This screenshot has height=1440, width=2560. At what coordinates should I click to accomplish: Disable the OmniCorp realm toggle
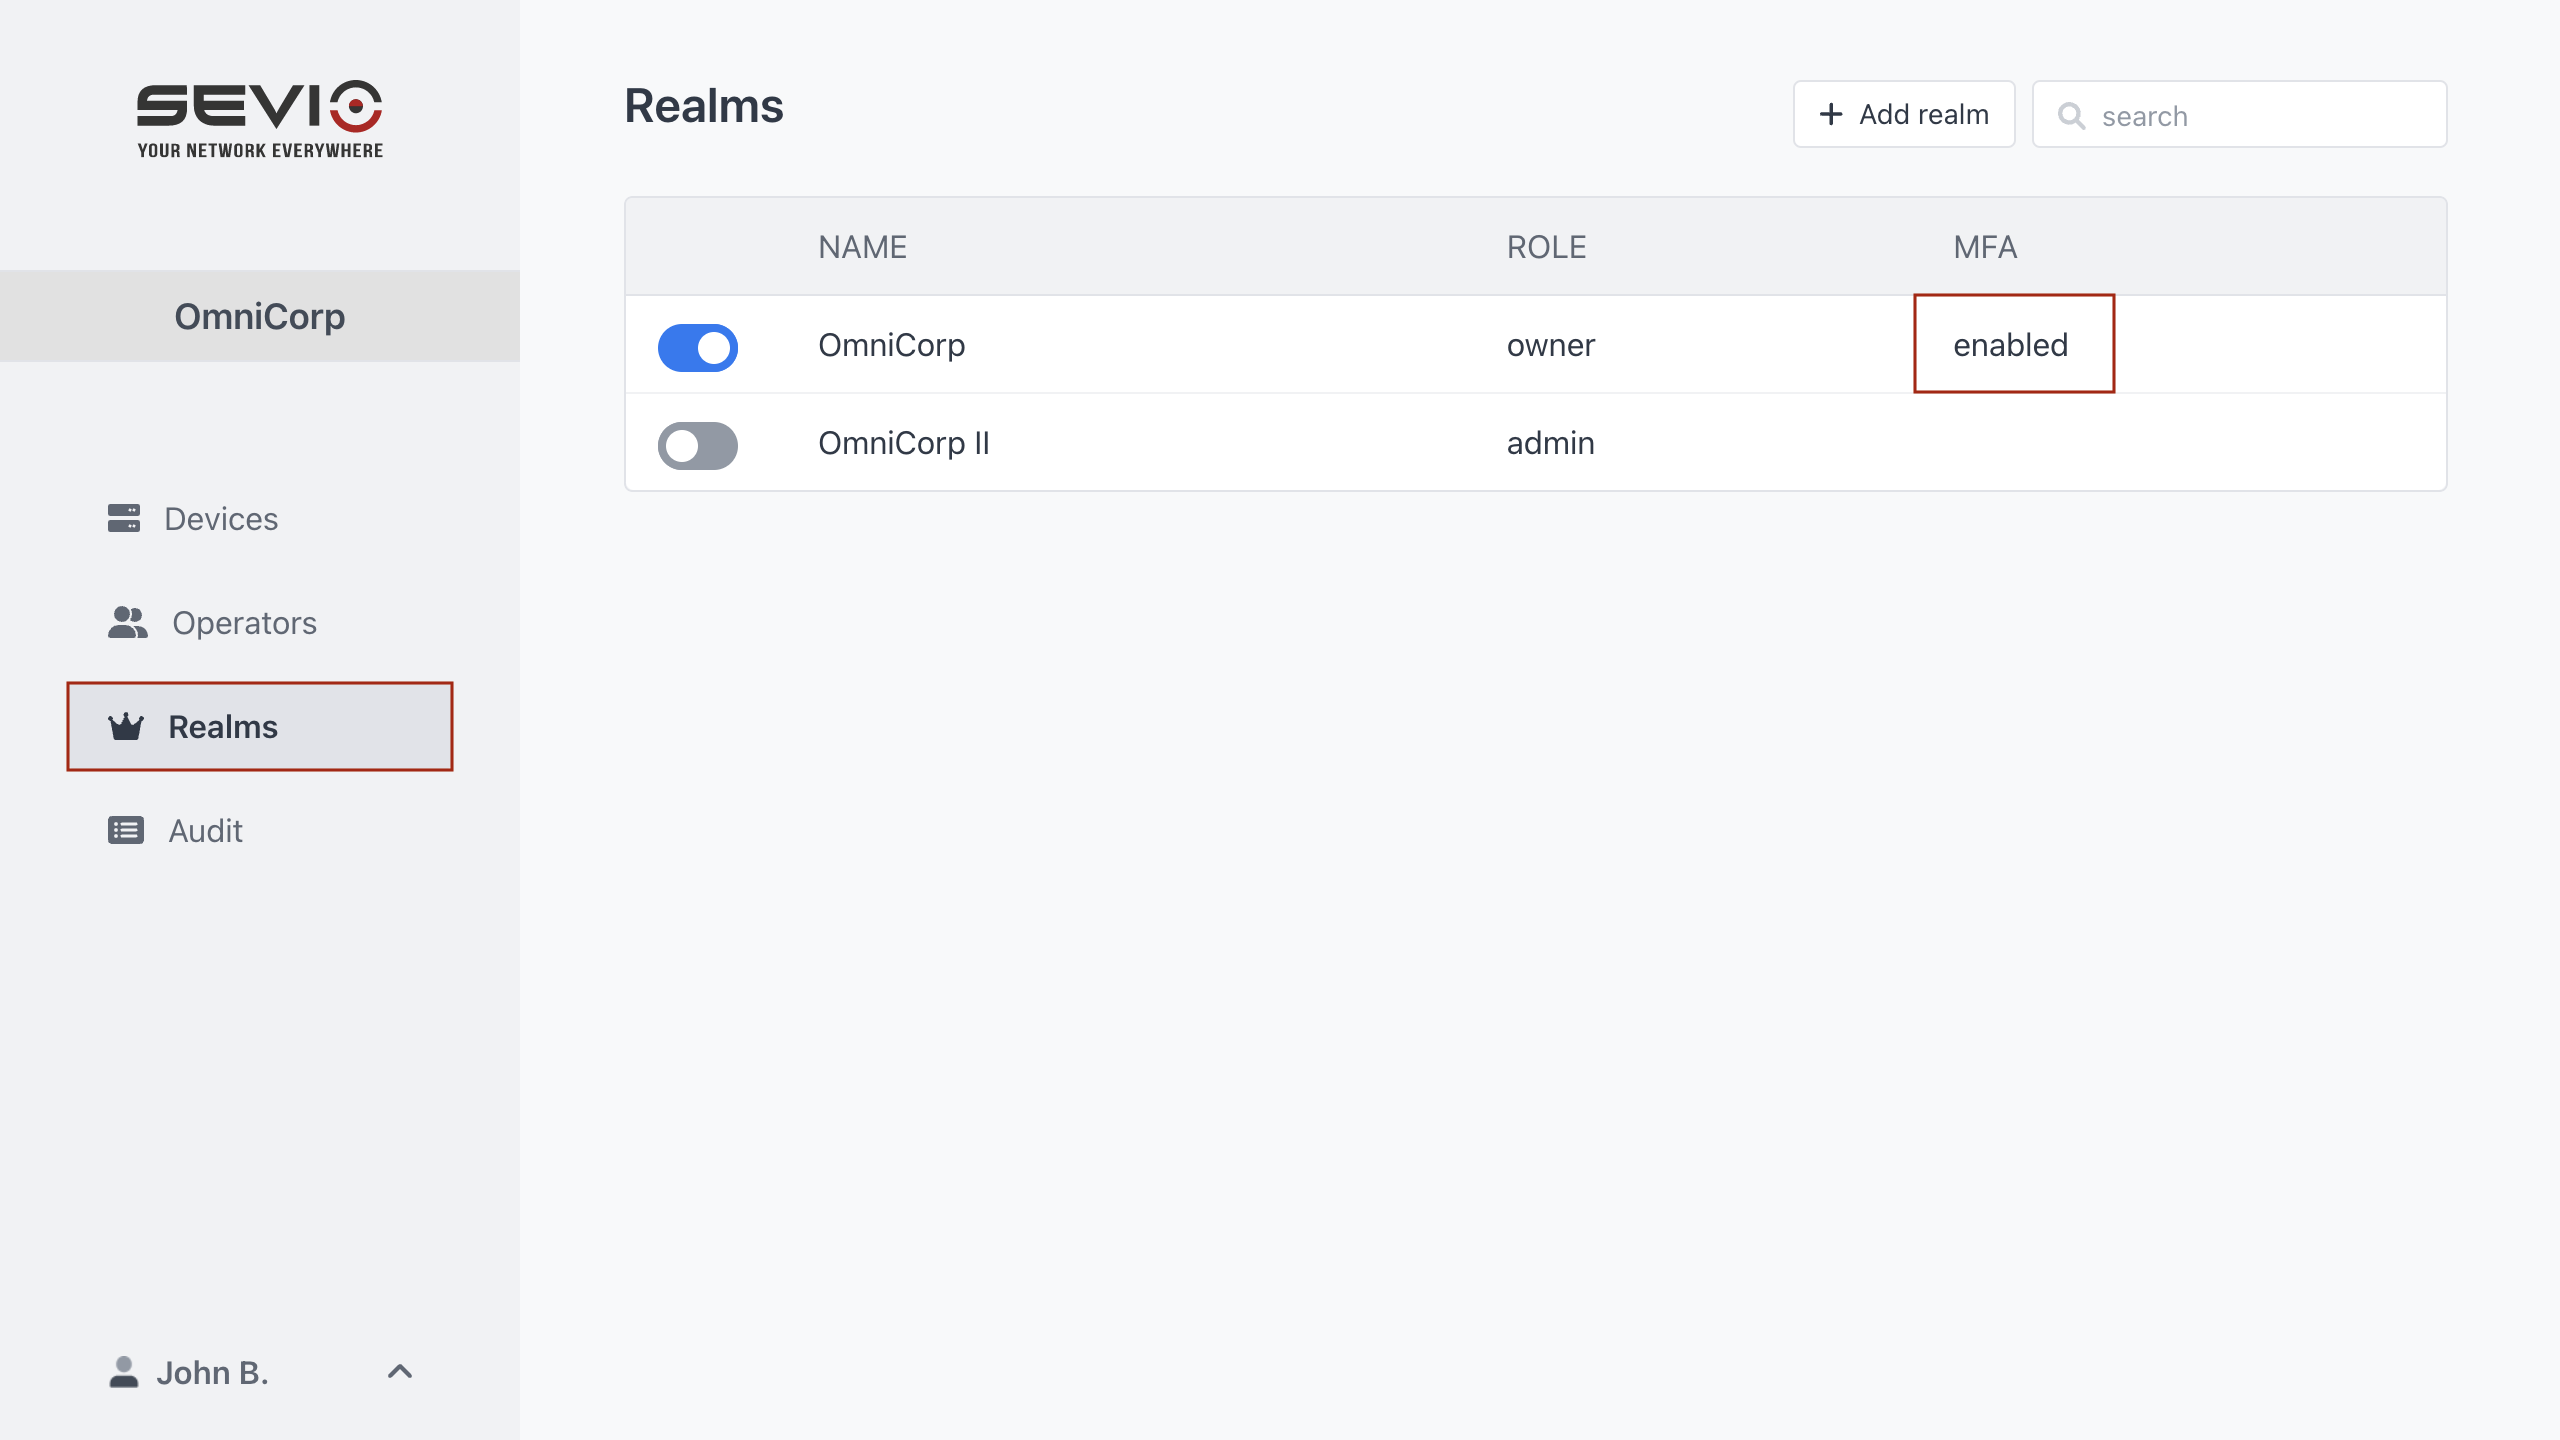697,347
